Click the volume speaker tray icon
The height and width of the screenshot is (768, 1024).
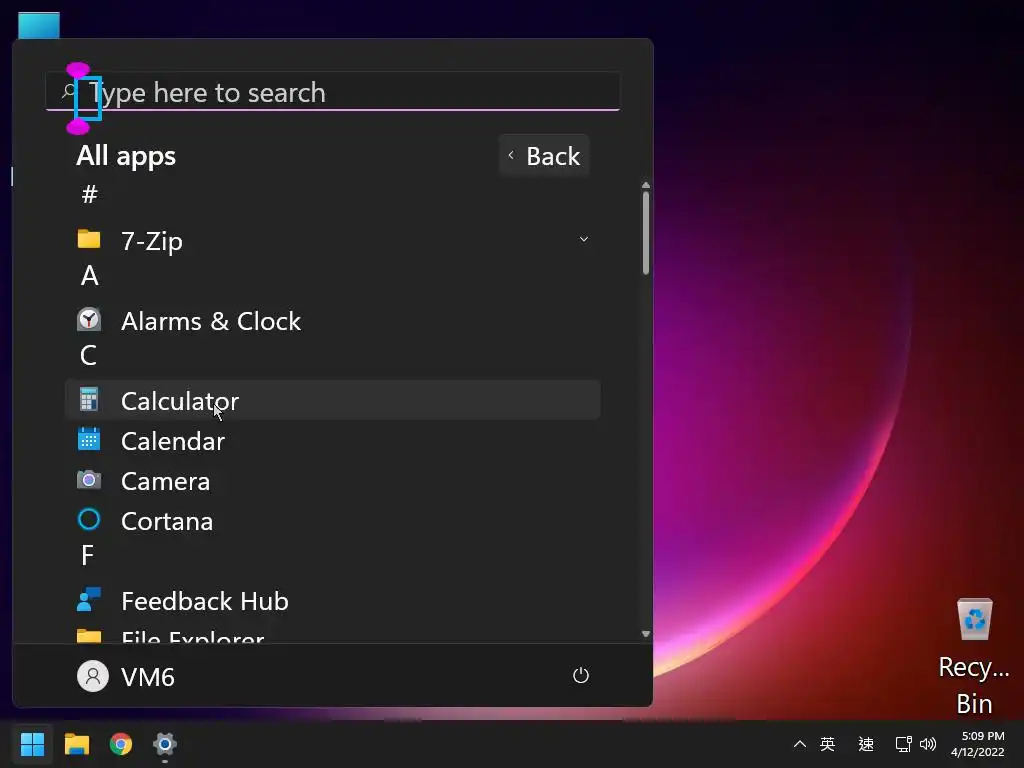tap(927, 744)
